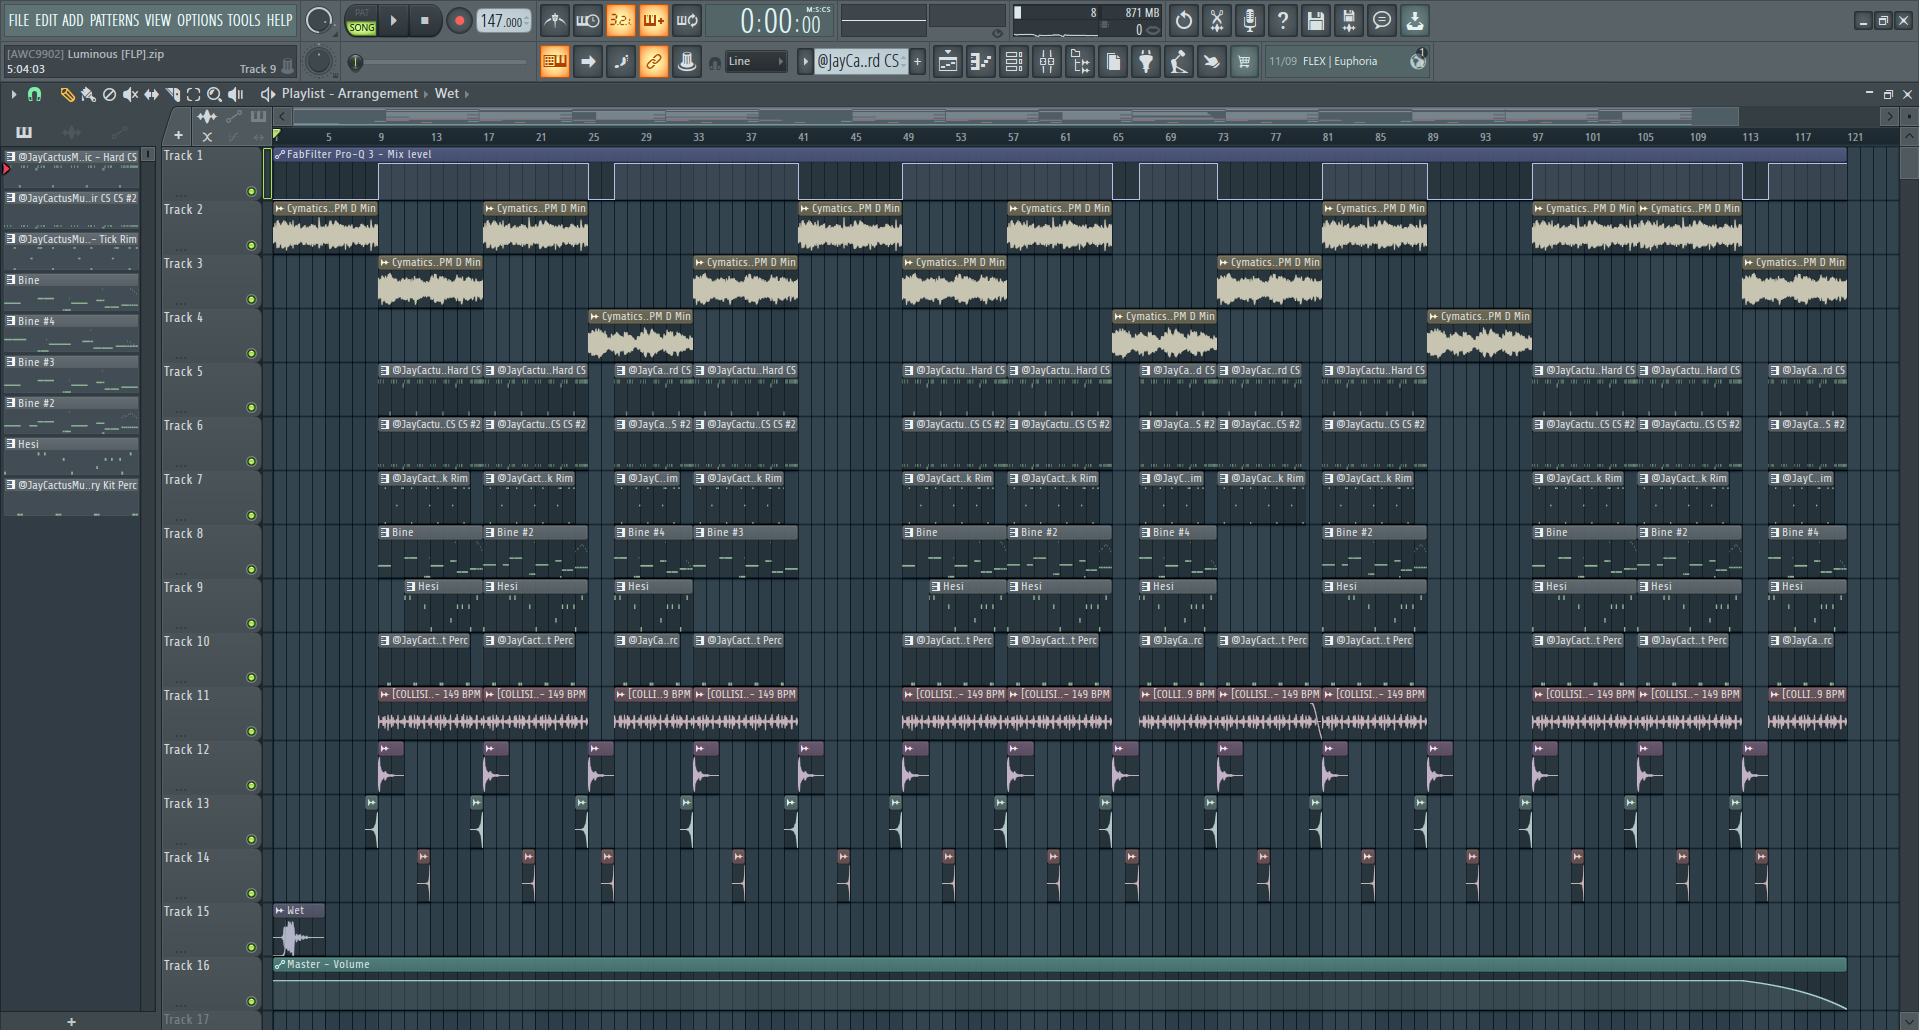Screen dimensions: 1919x1030
Task: Open the PATTERNS menu
Action: tap(114, 20)
